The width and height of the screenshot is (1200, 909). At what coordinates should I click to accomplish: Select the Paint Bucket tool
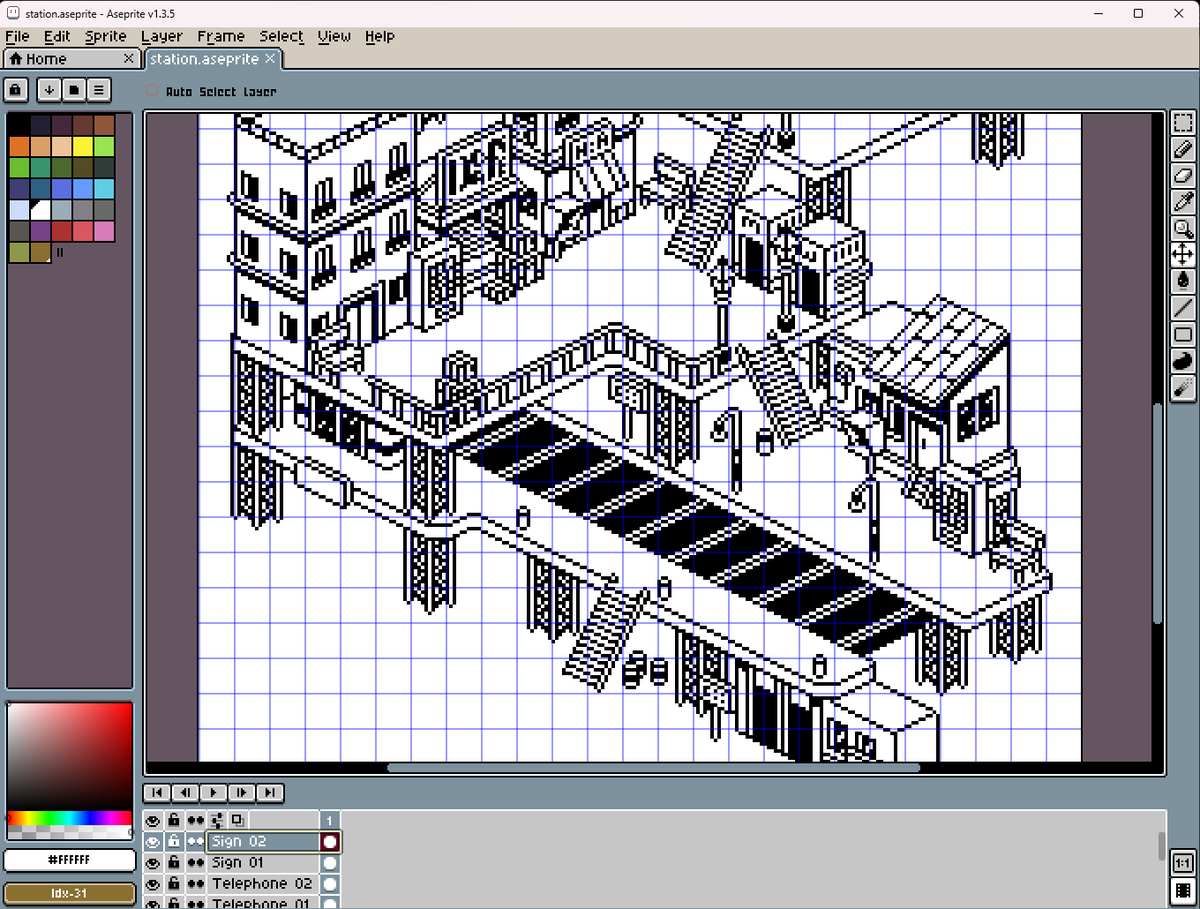[x=1183, y=281]
